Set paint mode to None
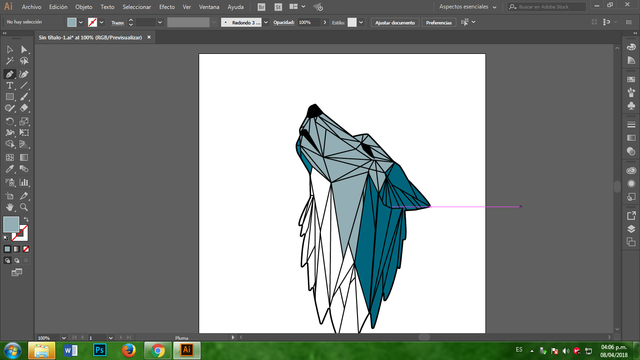Viewport: 640px width, 360px height. pos(26,249)
